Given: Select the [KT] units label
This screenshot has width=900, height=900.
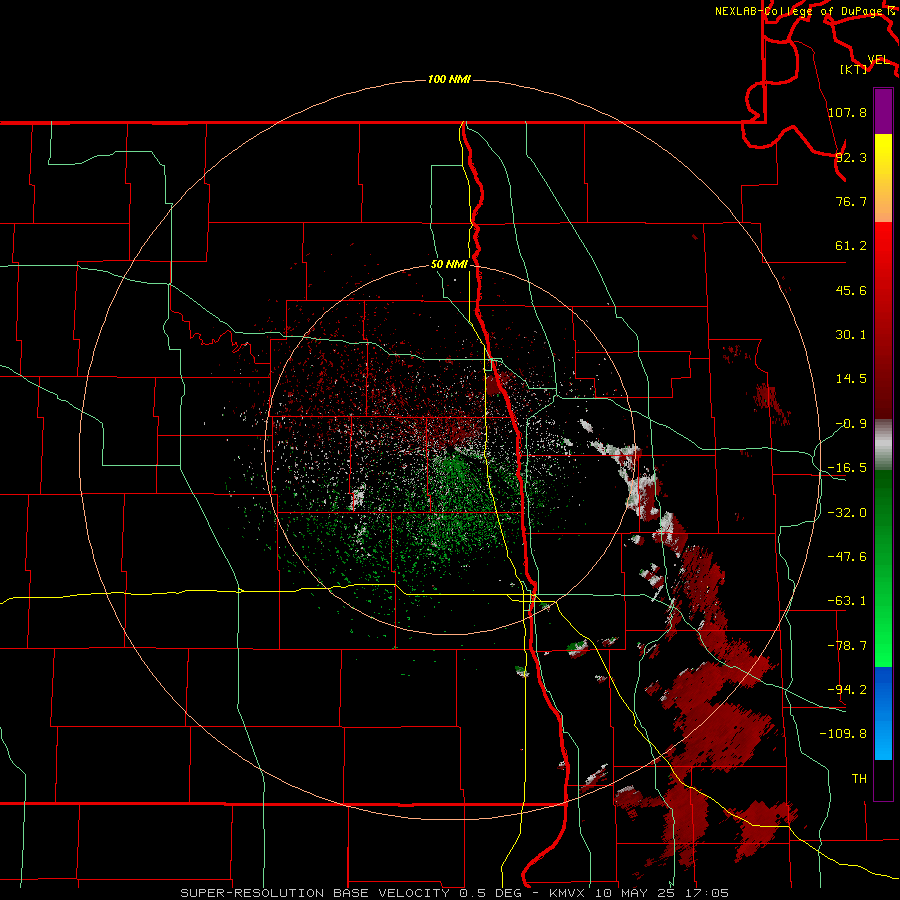Looking at the screenshot, I should tap(853, 69).
